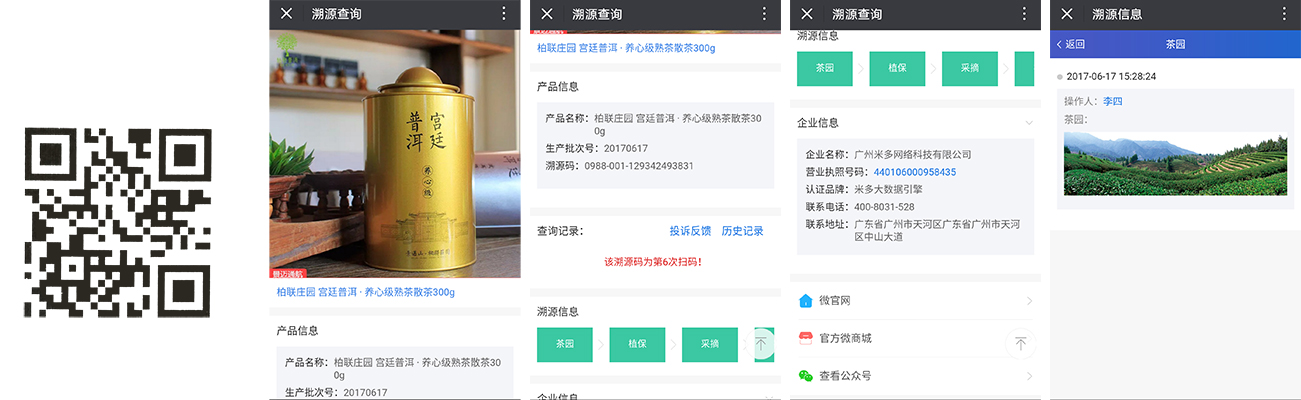Image resolution: width=1301 pixels, height=400 pixels.
Task: Close the 溯源查询 screen showing the tea can photo
Action: pos(287,14)
